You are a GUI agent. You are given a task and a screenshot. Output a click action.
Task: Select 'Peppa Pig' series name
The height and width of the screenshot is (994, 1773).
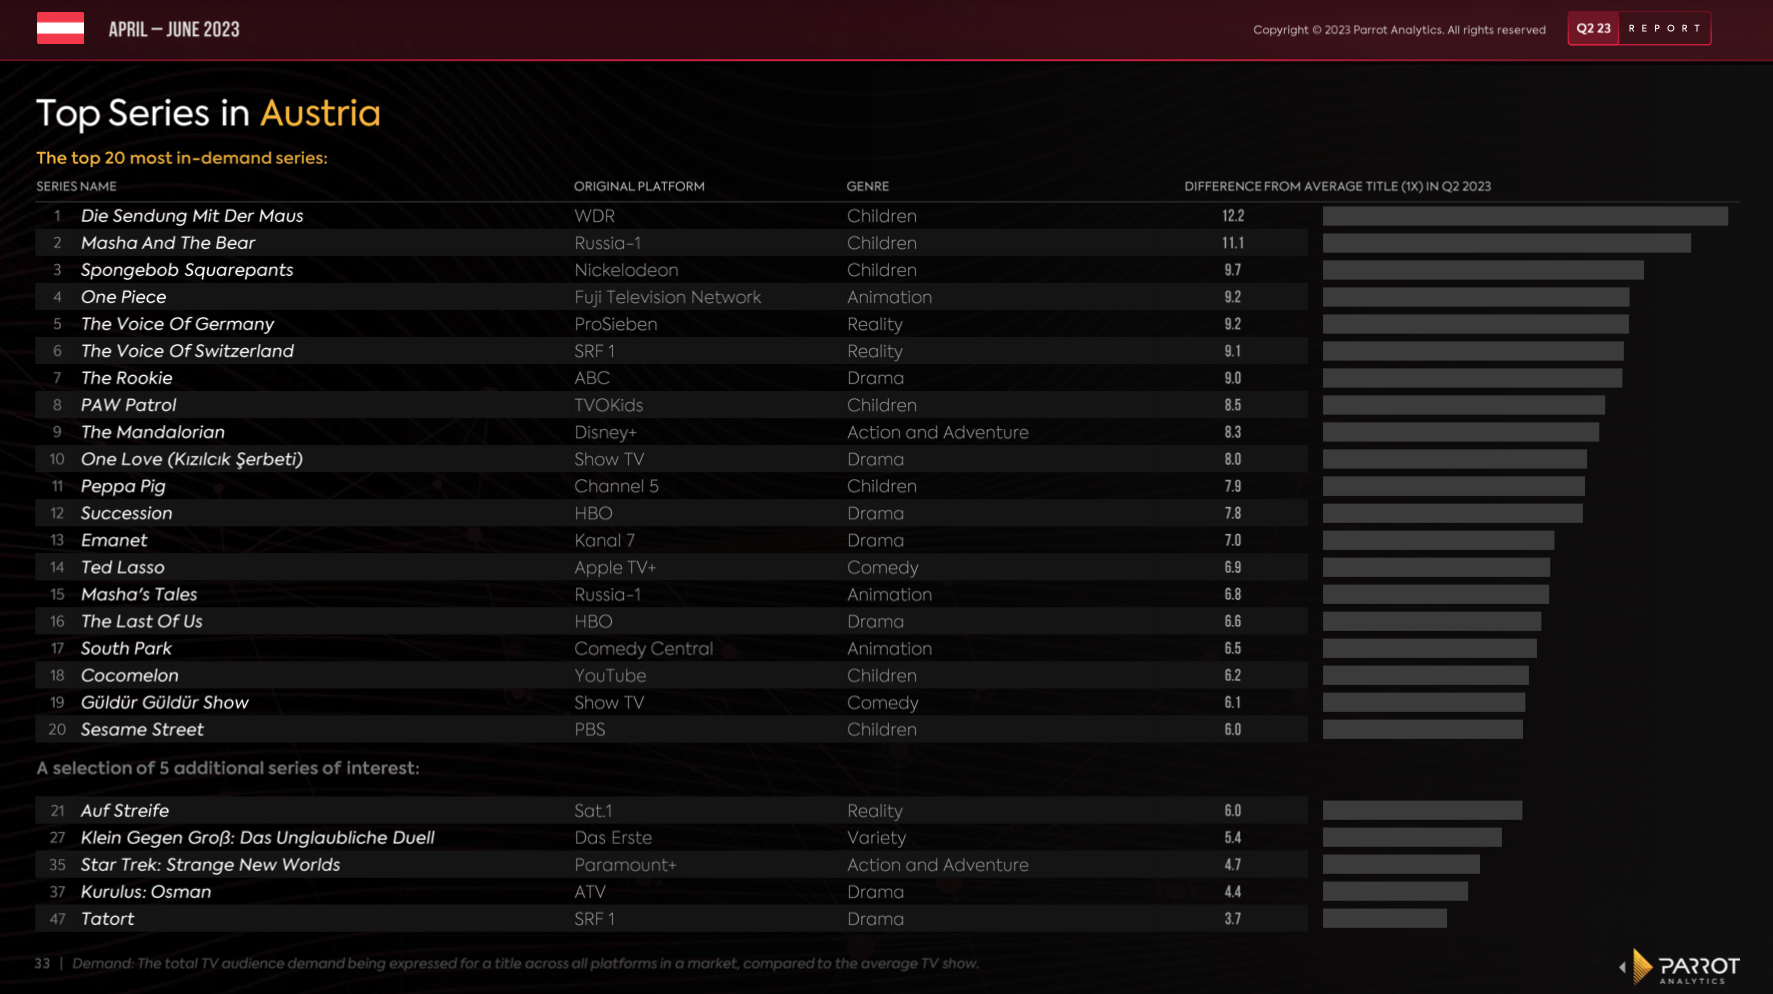click(123, 486)
